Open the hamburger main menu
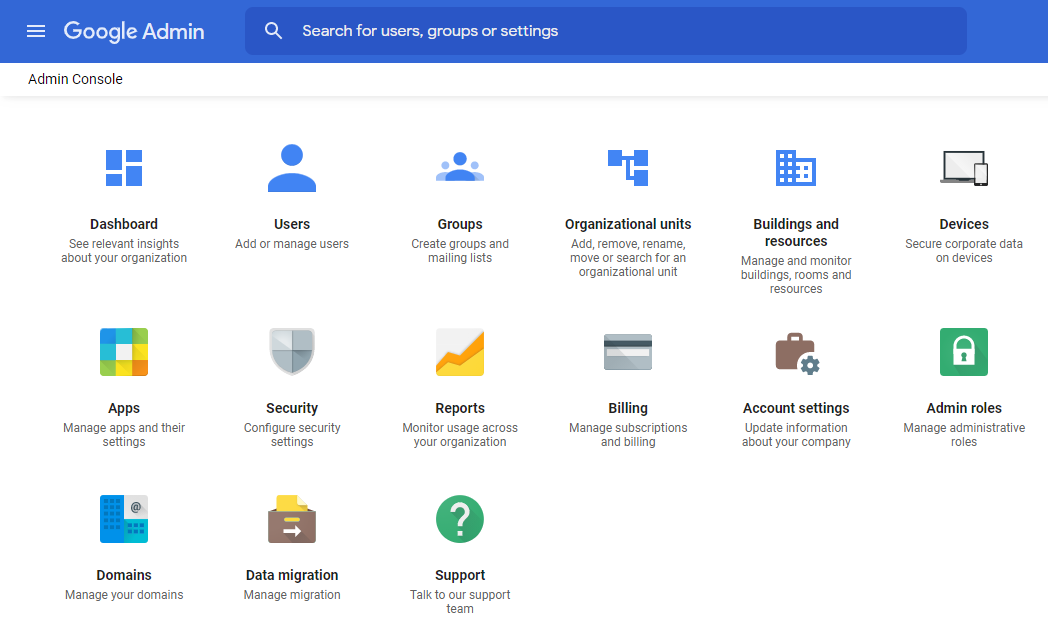Viewport: 1048px width, 636px height. 36,31
